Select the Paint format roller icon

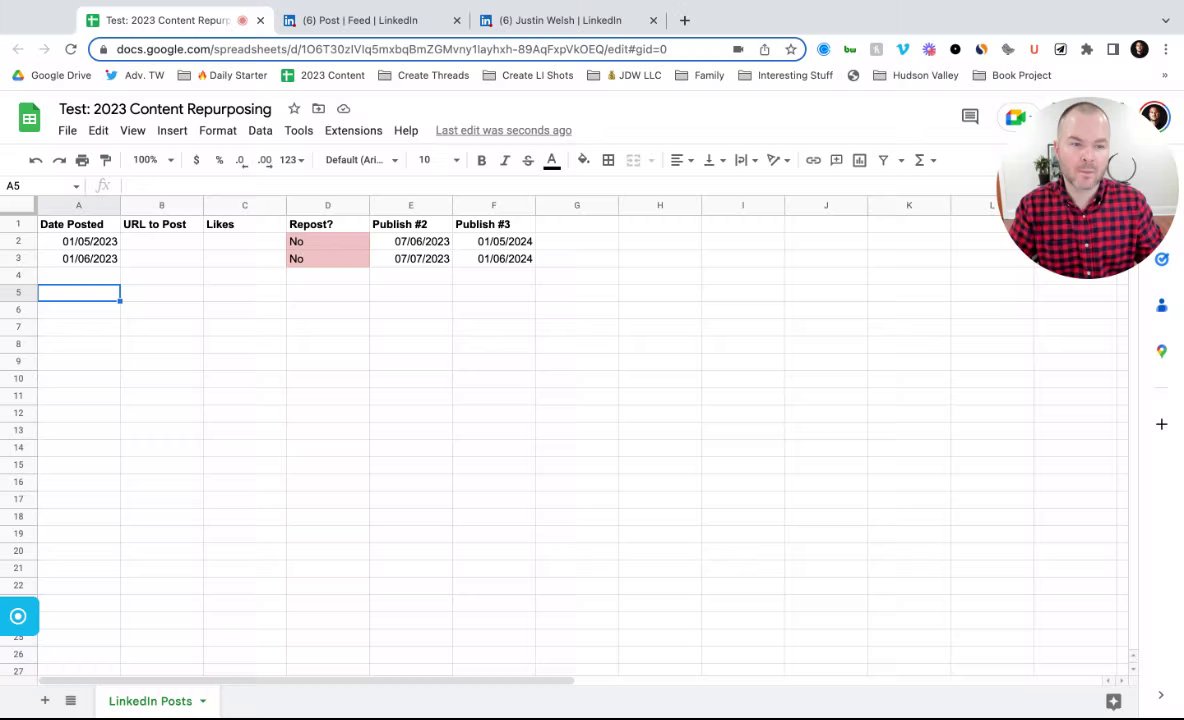[106, 160]
